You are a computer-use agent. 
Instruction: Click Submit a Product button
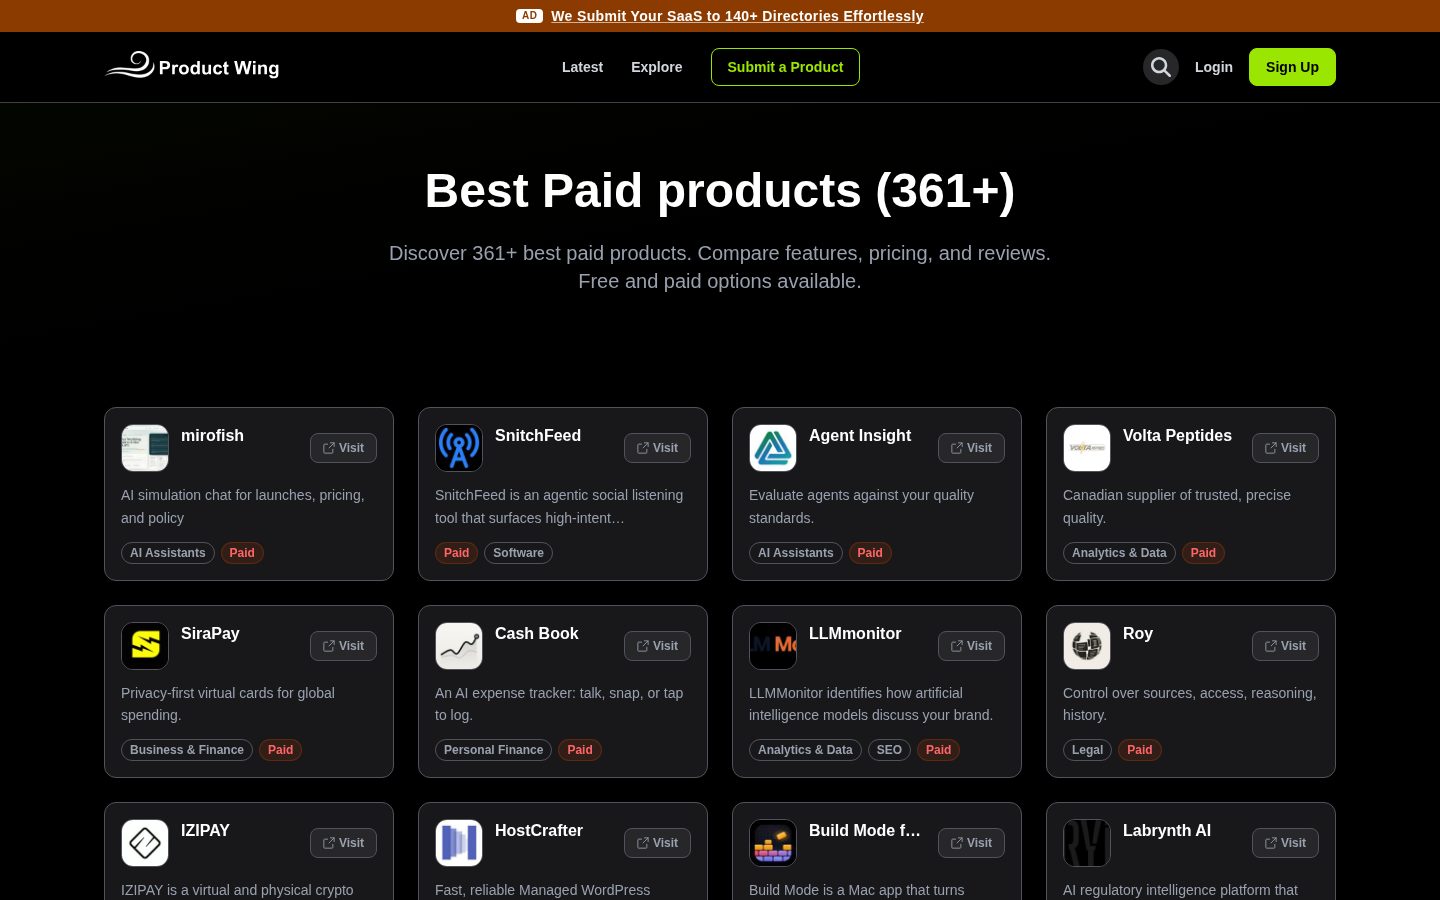click(785, 67)
